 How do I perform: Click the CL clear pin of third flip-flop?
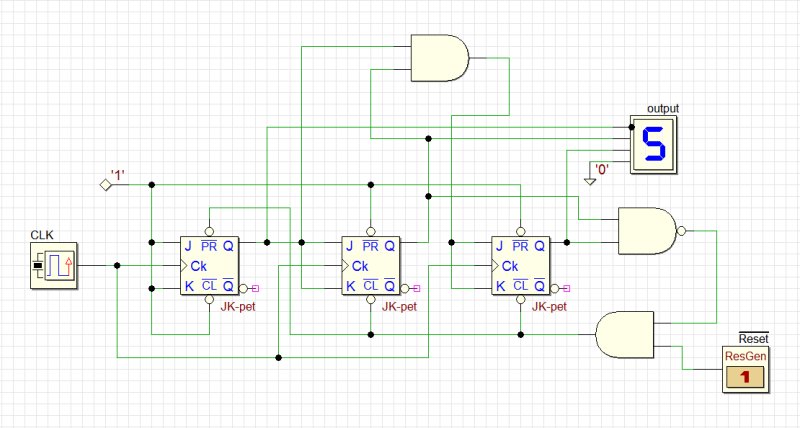click(x=520, y=299)
